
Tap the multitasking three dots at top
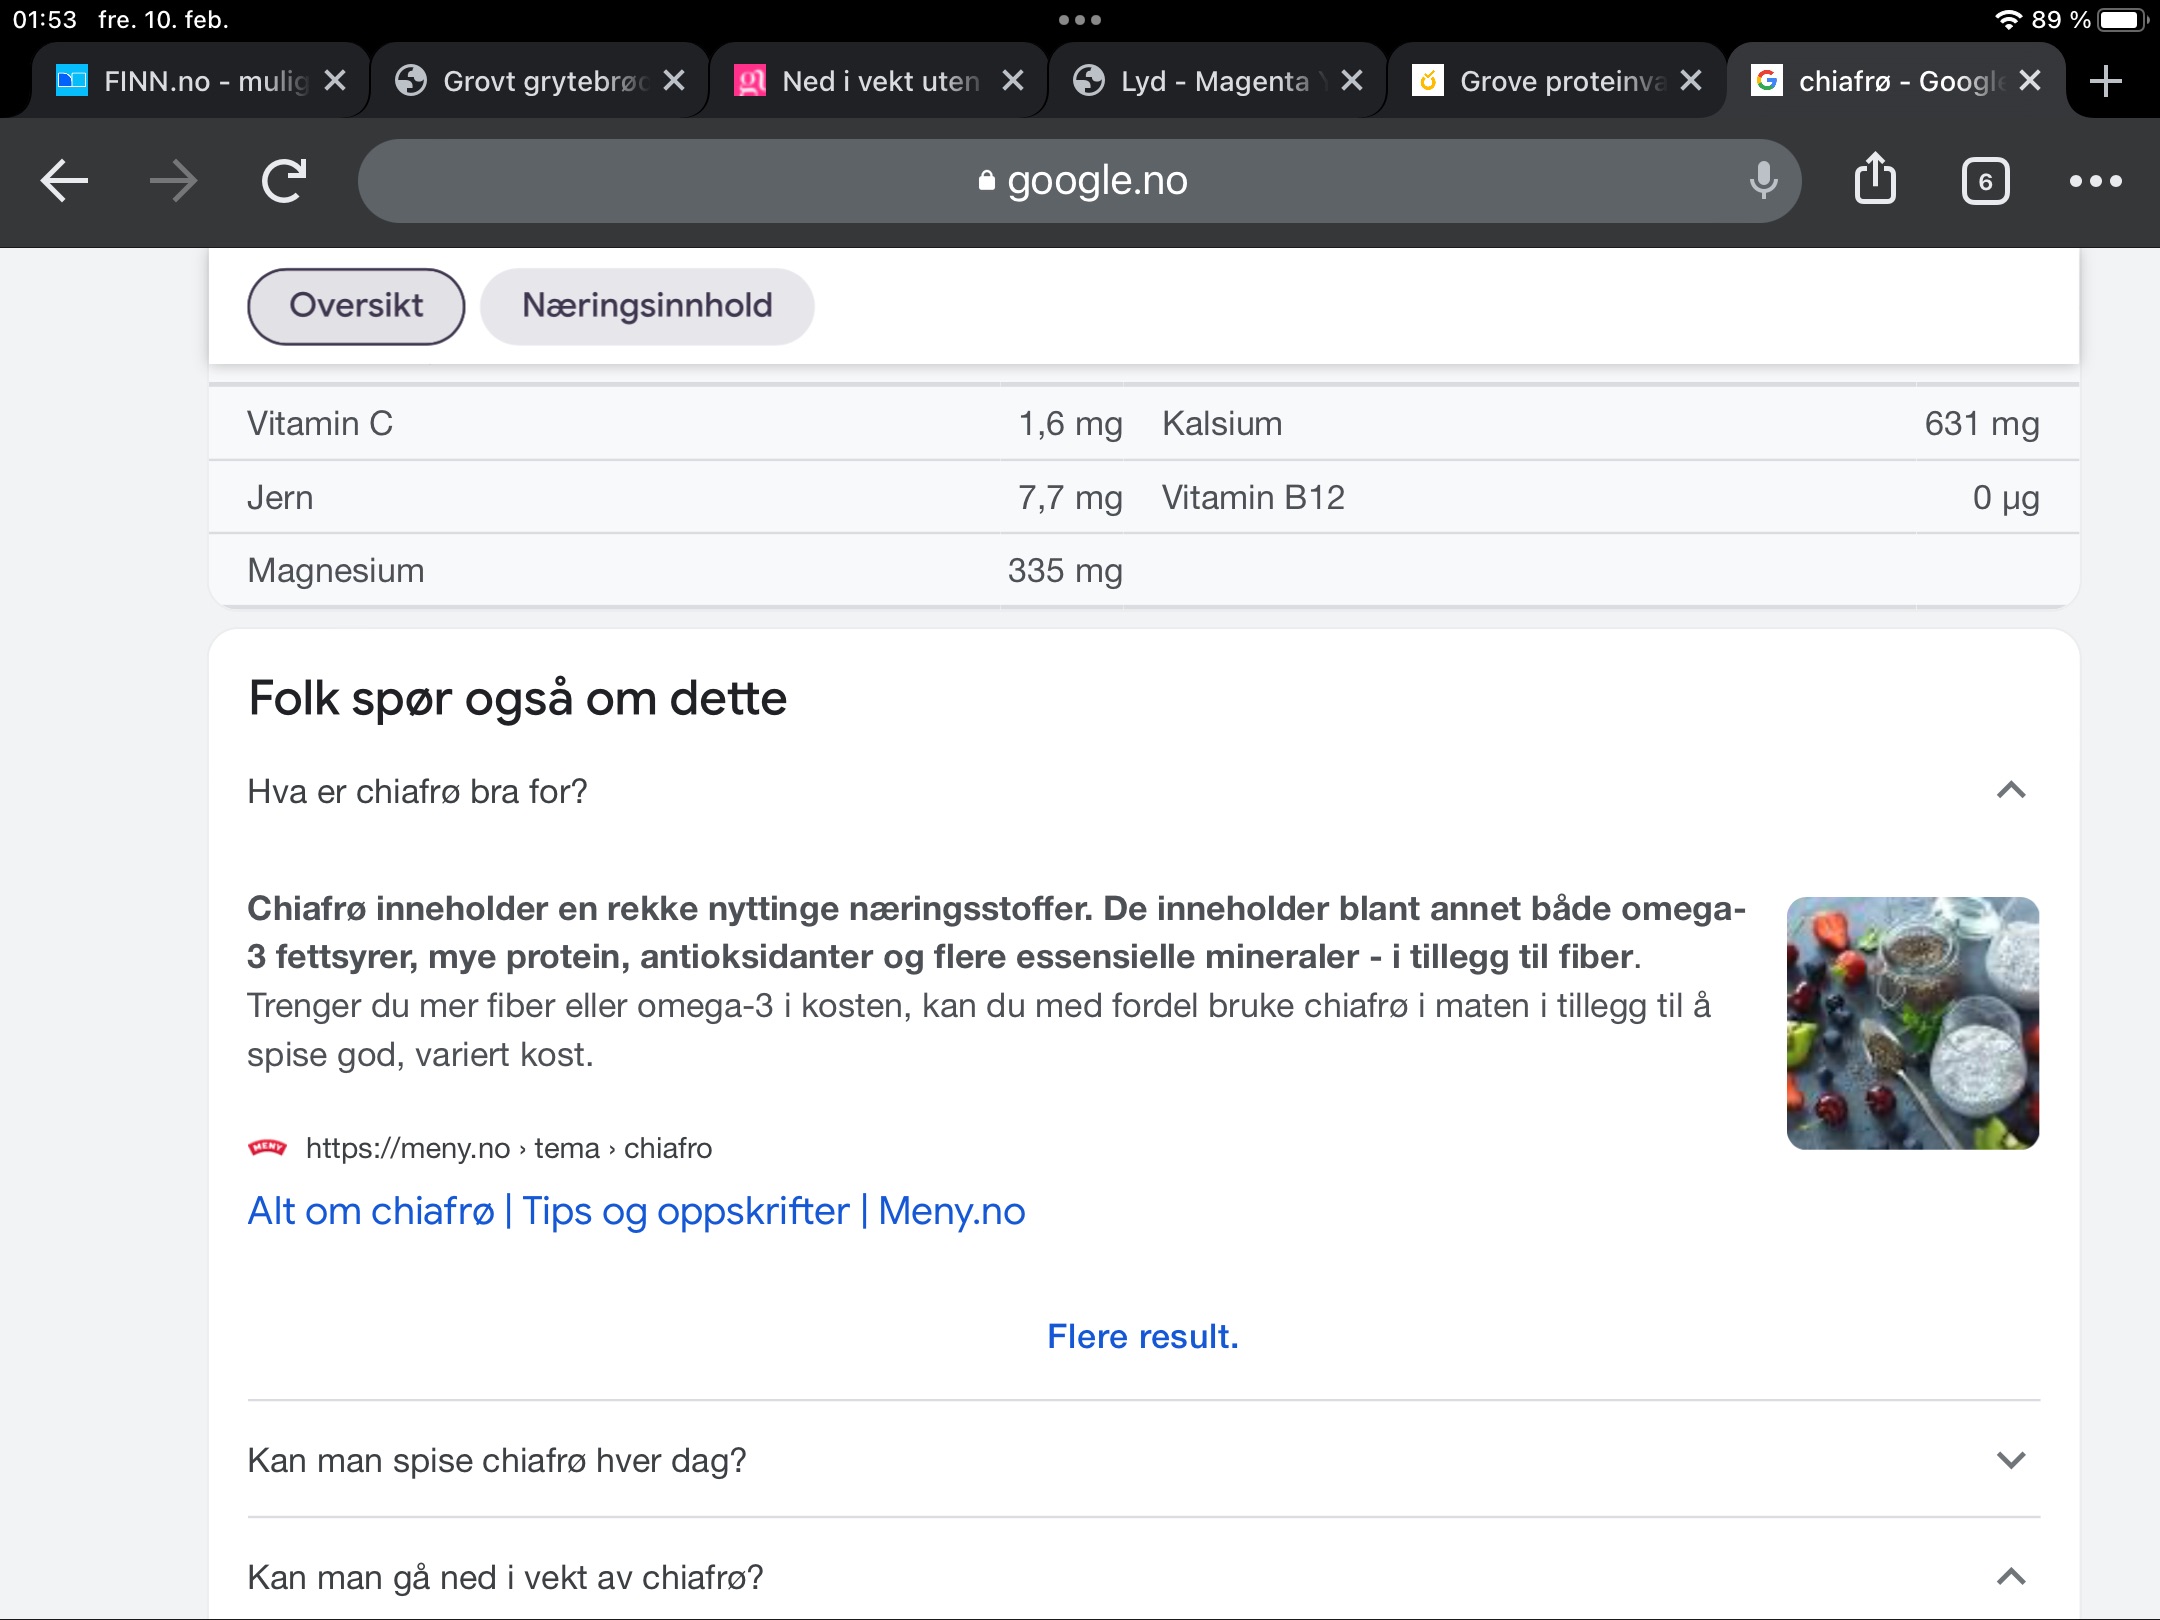tap(1080, 20)
